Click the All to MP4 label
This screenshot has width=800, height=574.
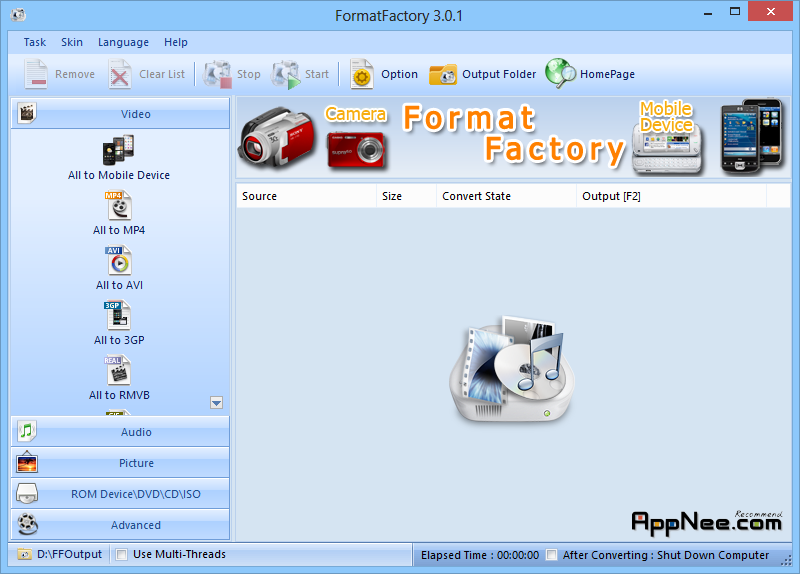click(119, 230)
